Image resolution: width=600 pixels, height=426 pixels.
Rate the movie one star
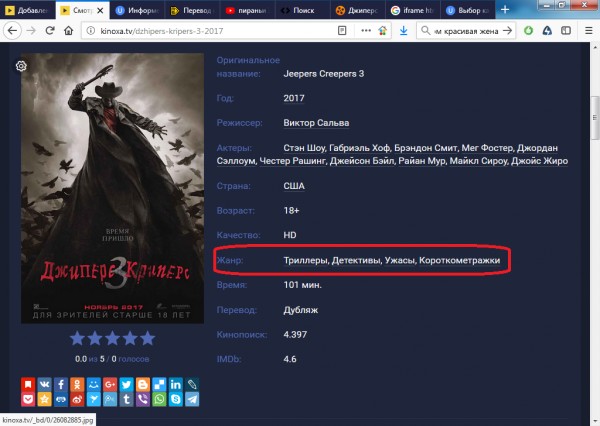coord(77,338)
